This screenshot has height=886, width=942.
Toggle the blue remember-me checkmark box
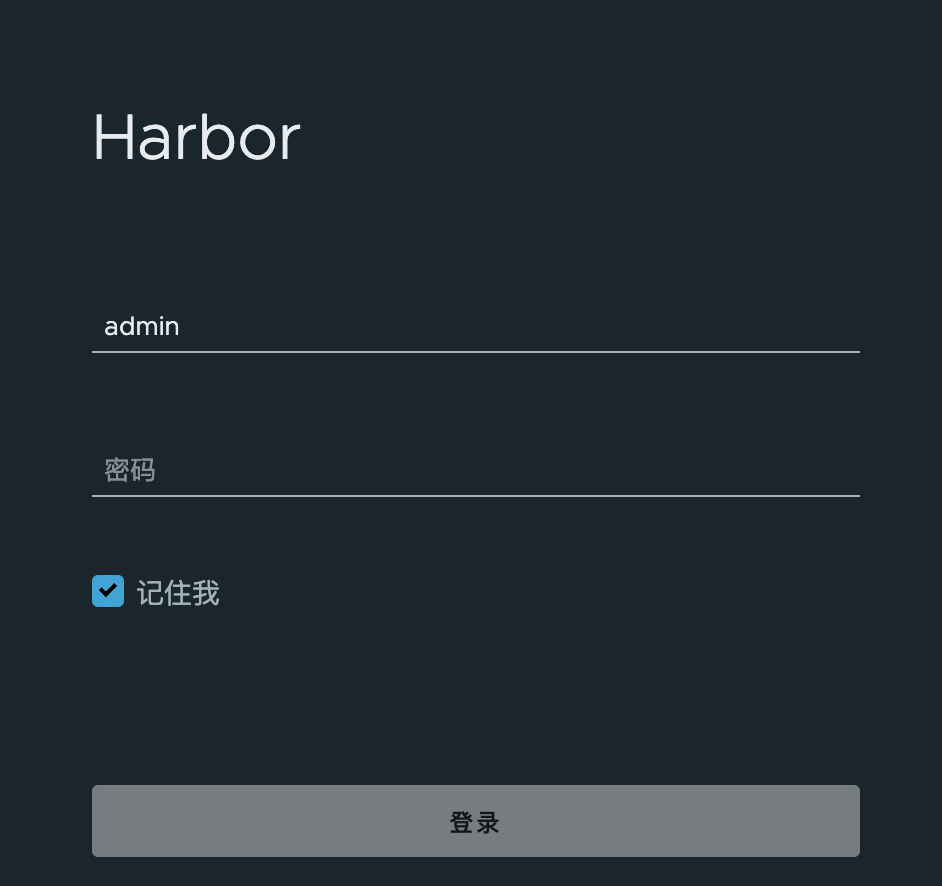coord(108,591)
